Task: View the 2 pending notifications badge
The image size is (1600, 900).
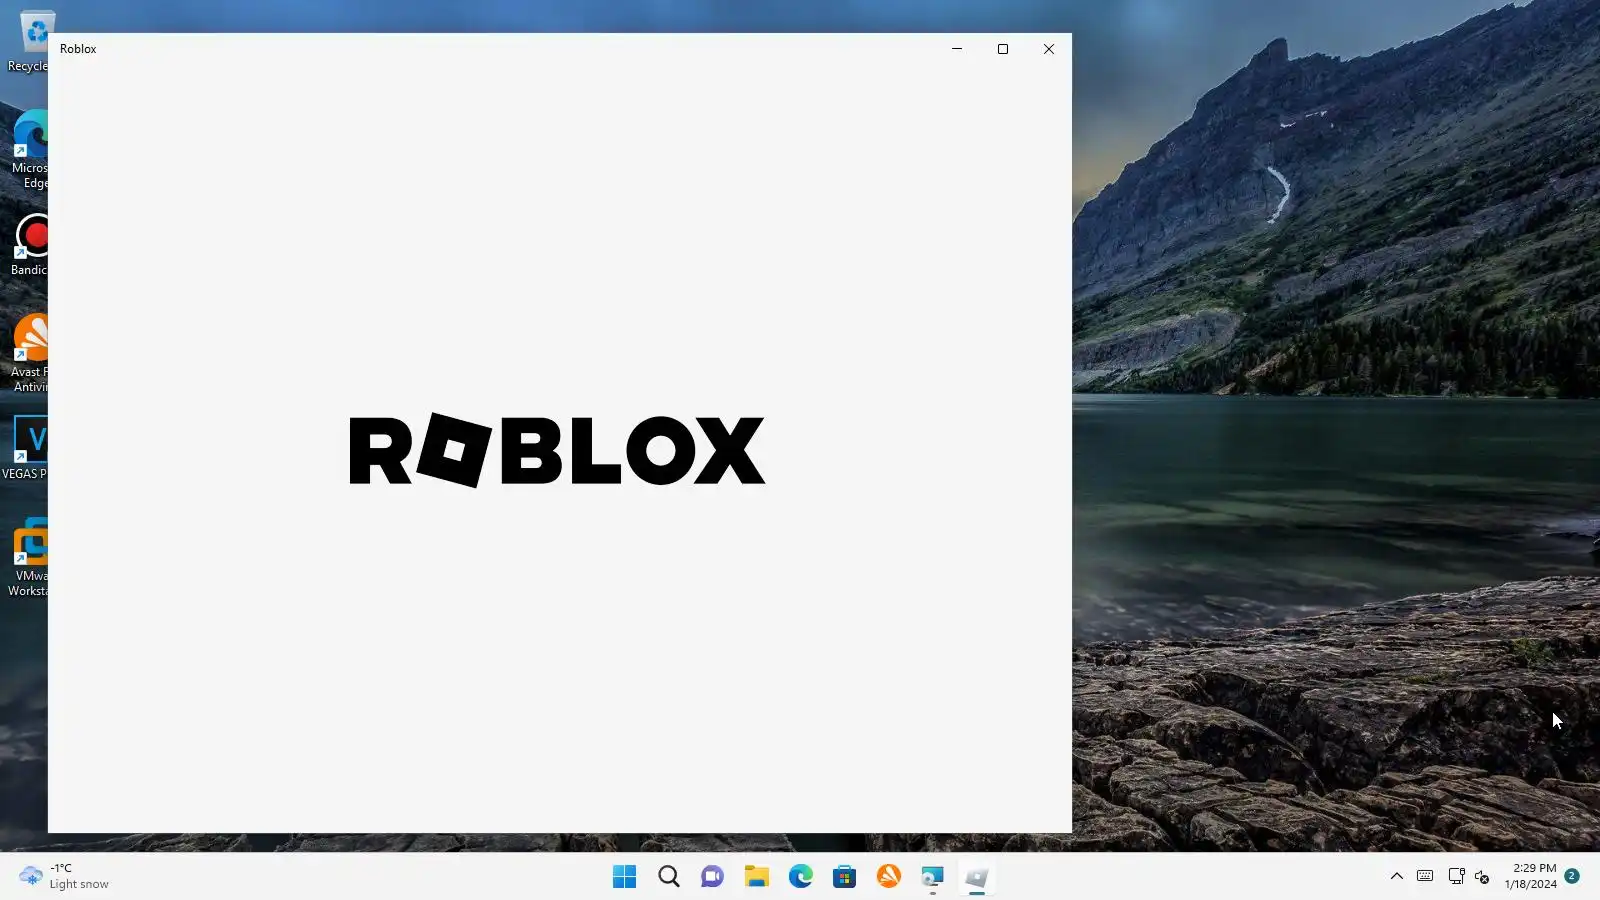Action: (x=1572, y=876)
